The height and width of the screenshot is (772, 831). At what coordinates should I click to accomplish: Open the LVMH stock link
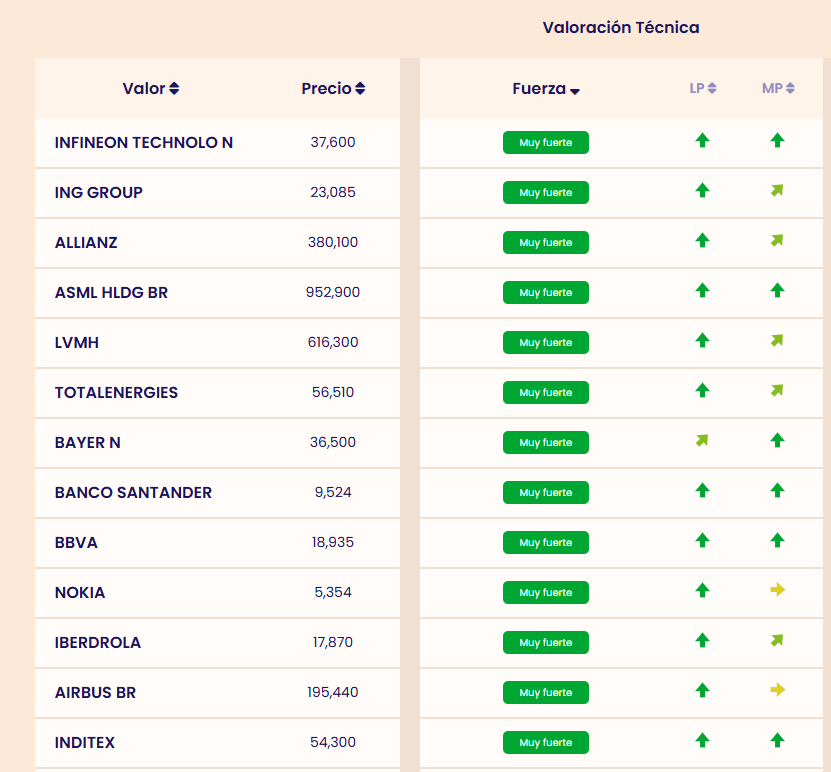pos(77,342)
